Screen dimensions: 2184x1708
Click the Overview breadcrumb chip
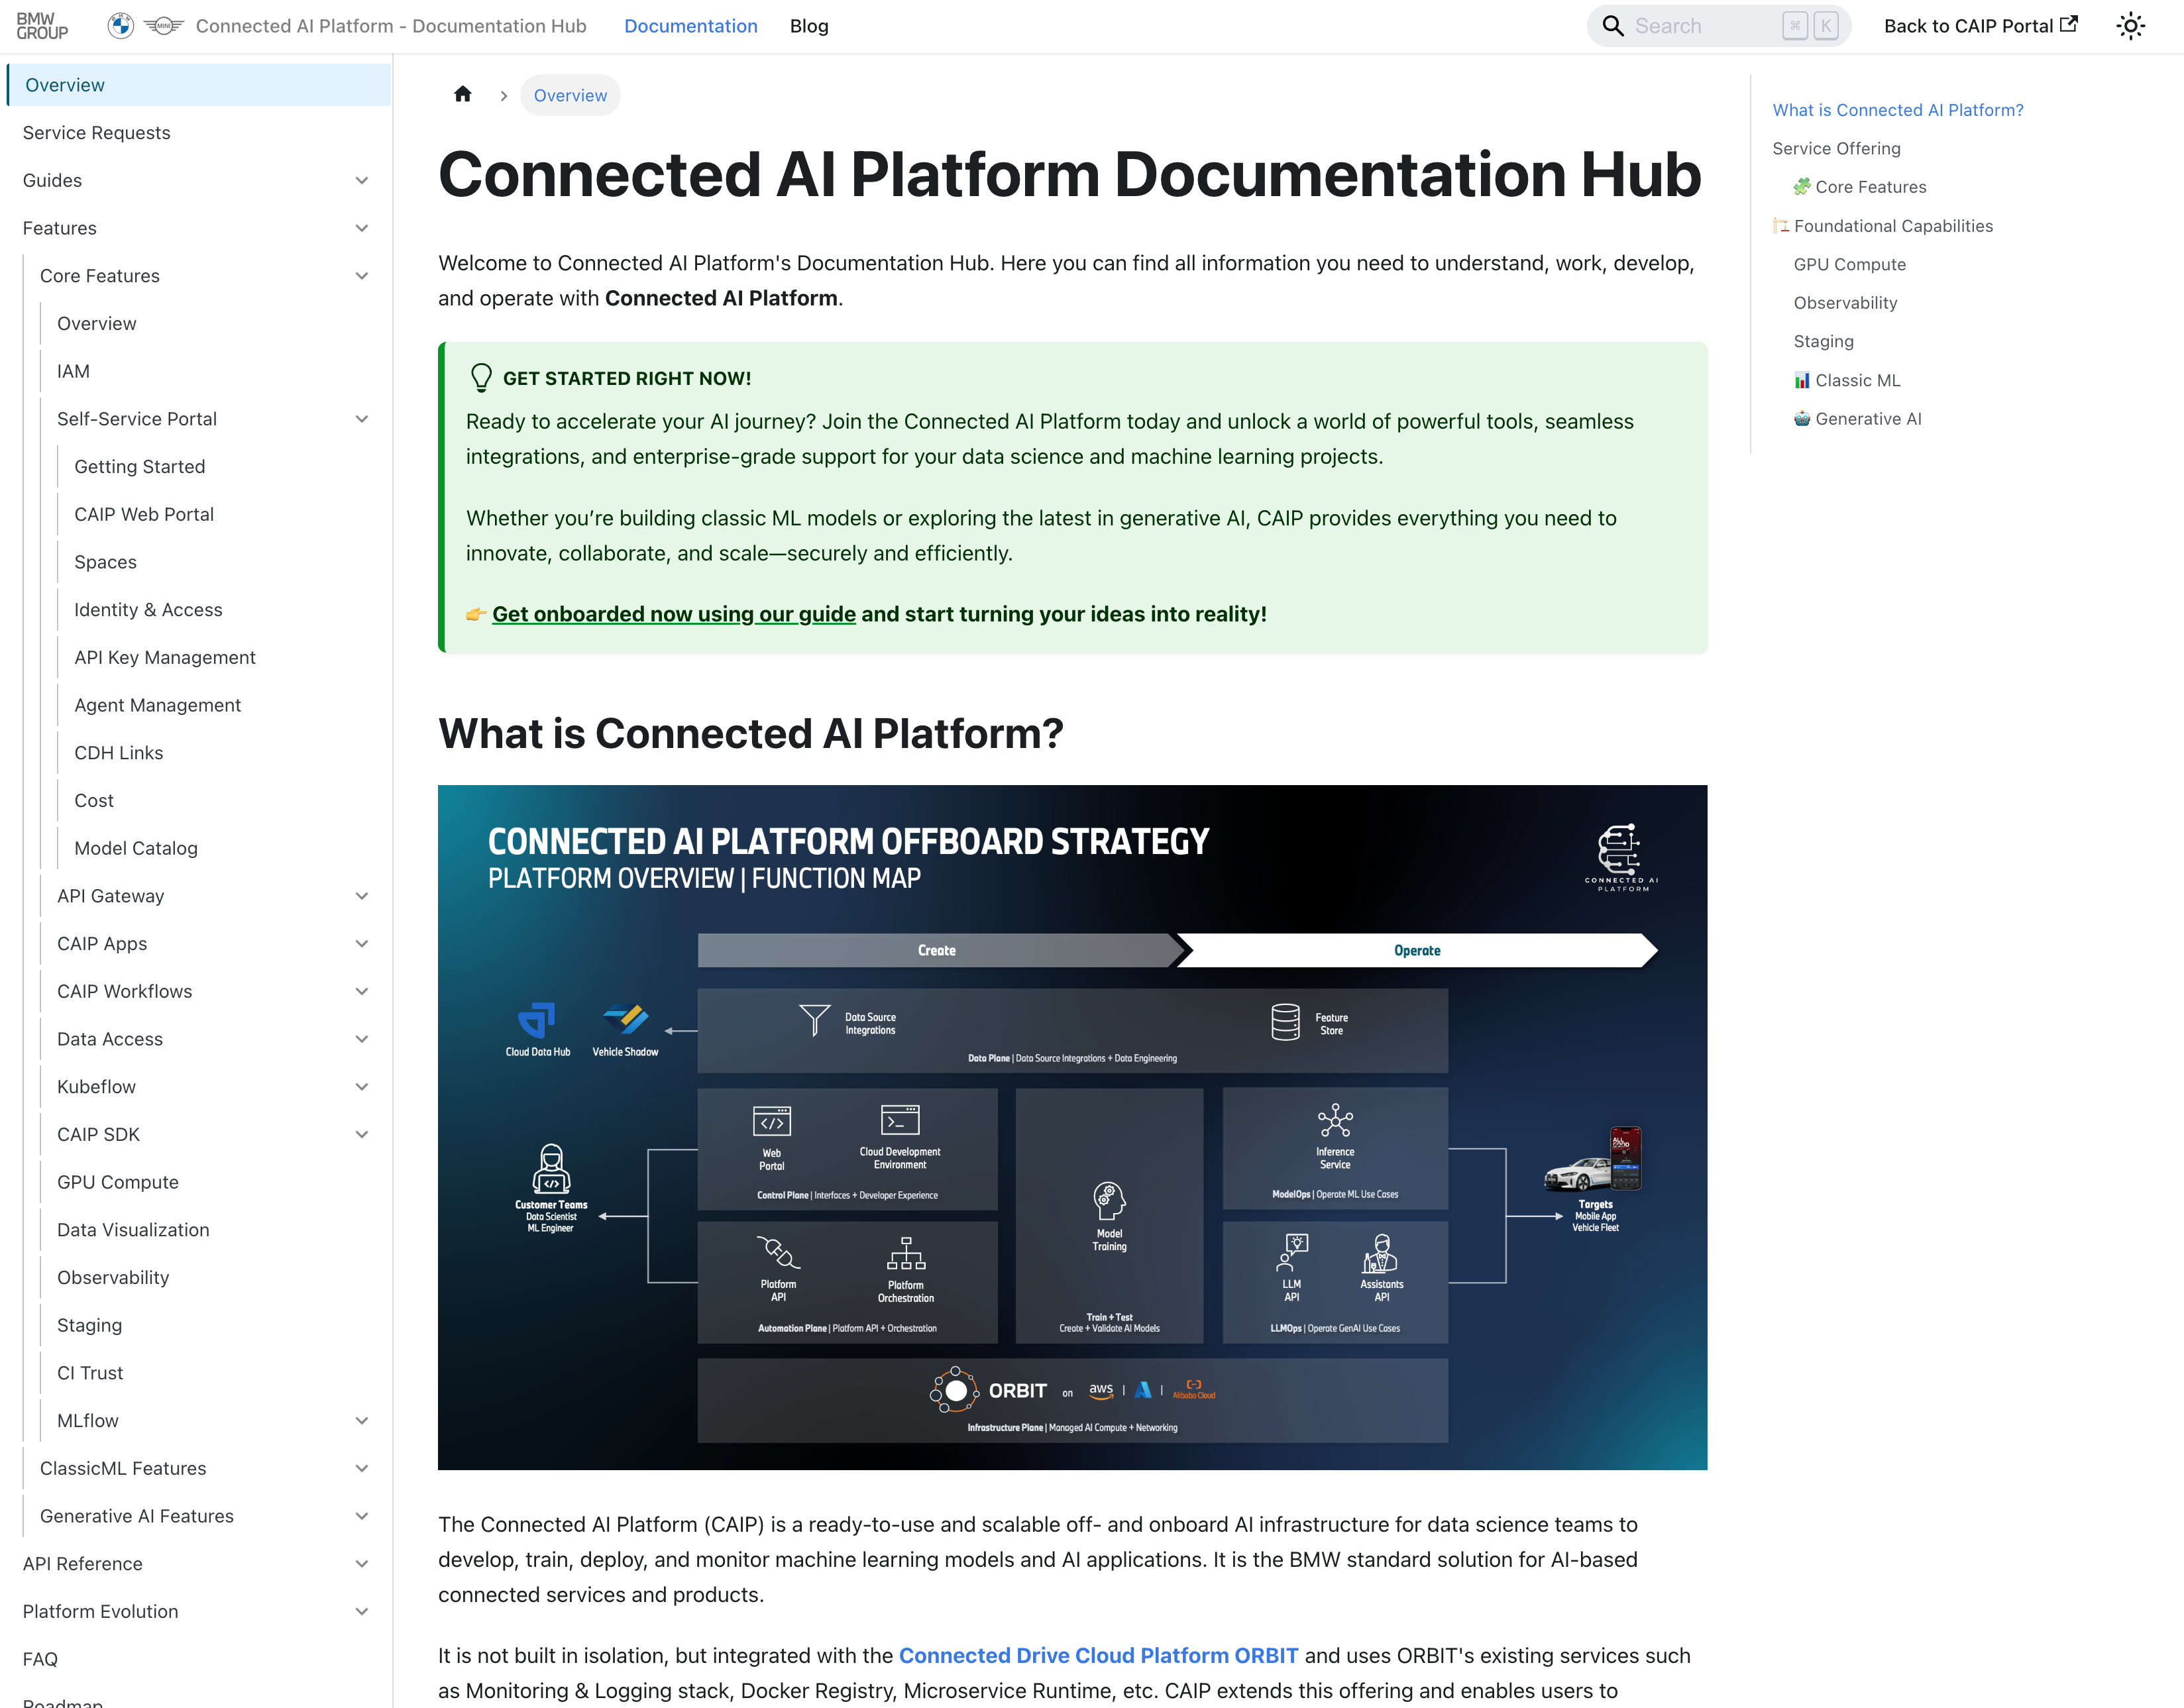570,95
